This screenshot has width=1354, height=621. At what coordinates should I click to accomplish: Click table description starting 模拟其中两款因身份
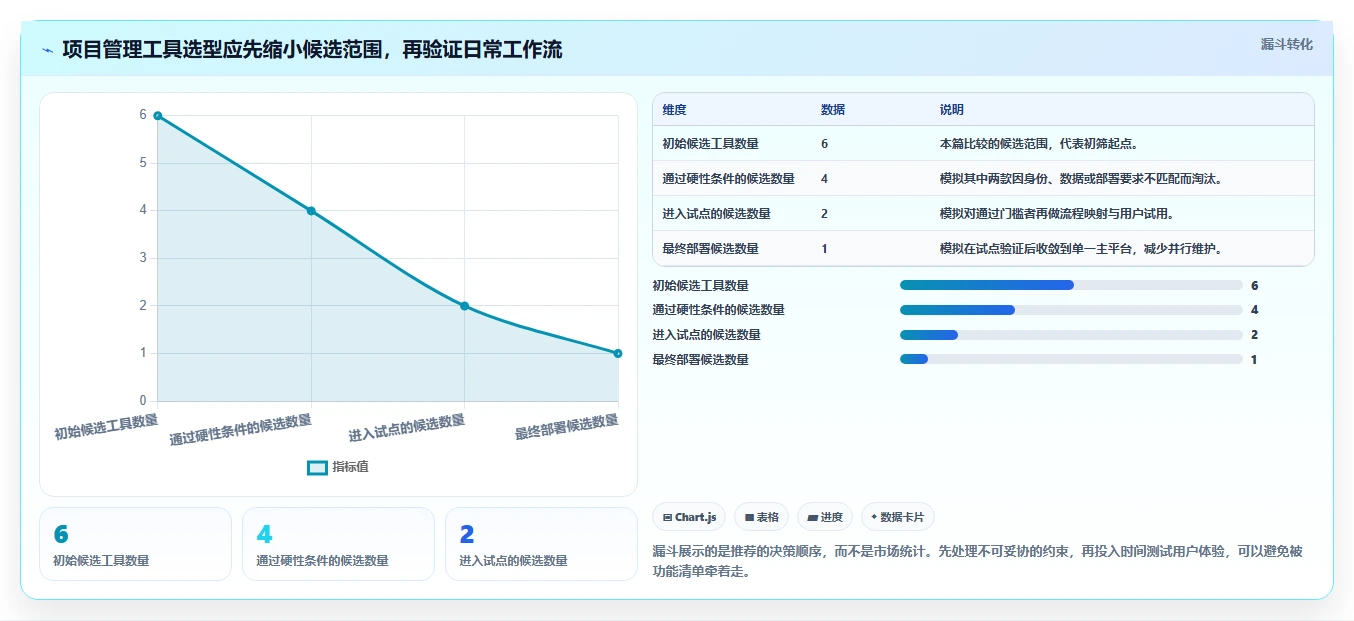click(1081, 179)
